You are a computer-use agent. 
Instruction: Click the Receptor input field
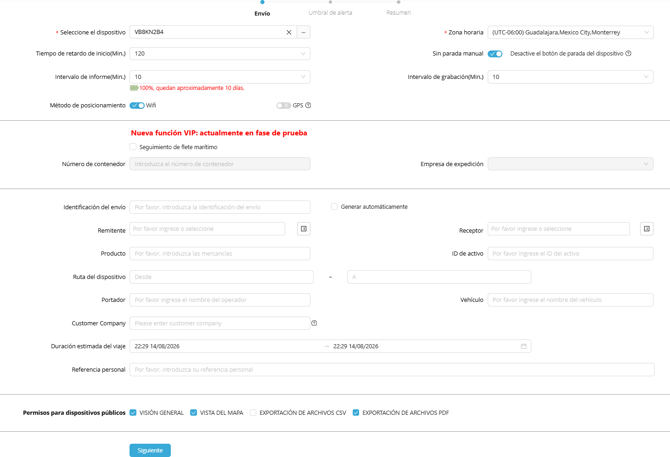(x=558, y=229)
